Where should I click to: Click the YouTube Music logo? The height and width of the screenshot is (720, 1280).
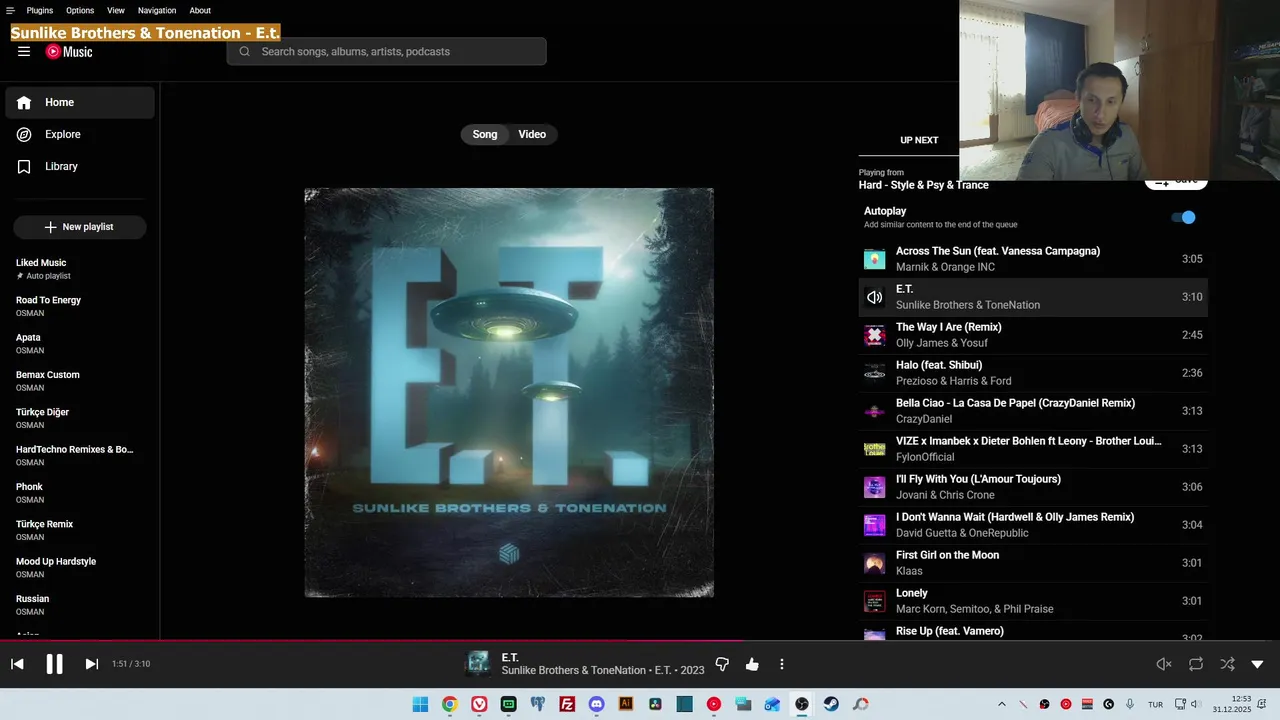tap(69, 52)
